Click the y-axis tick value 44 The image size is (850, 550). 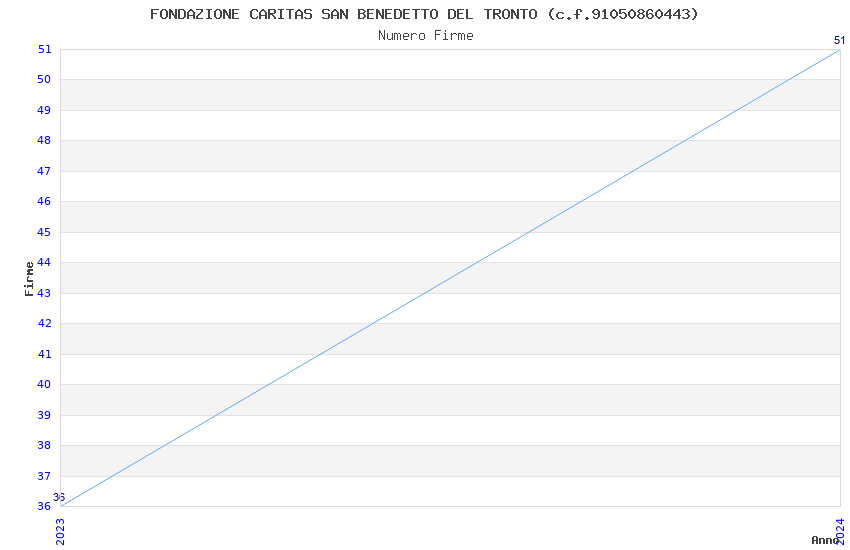click(44, 262)
